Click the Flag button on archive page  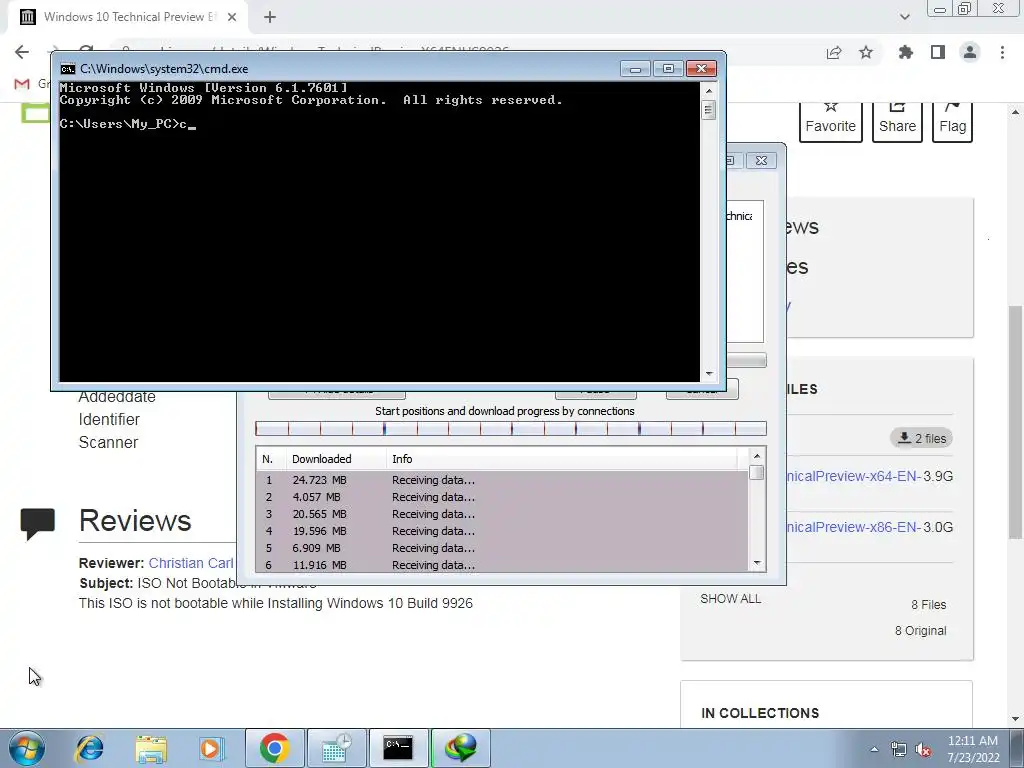952,121
